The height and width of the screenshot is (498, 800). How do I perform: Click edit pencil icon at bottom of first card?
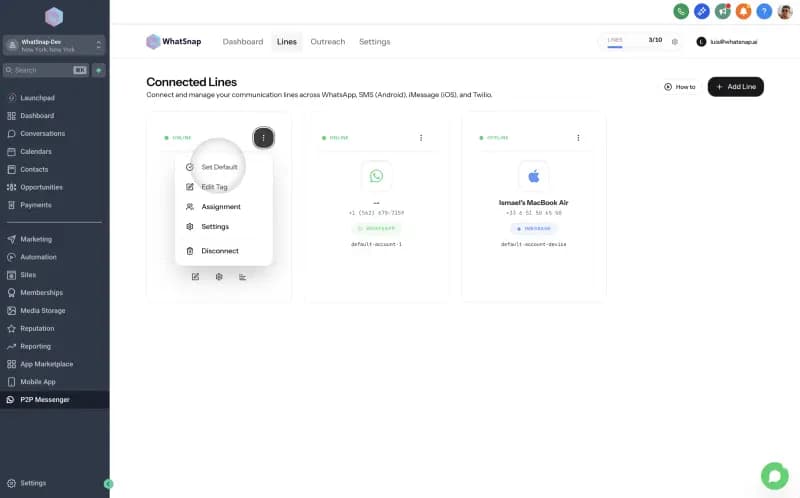(195, 277)
